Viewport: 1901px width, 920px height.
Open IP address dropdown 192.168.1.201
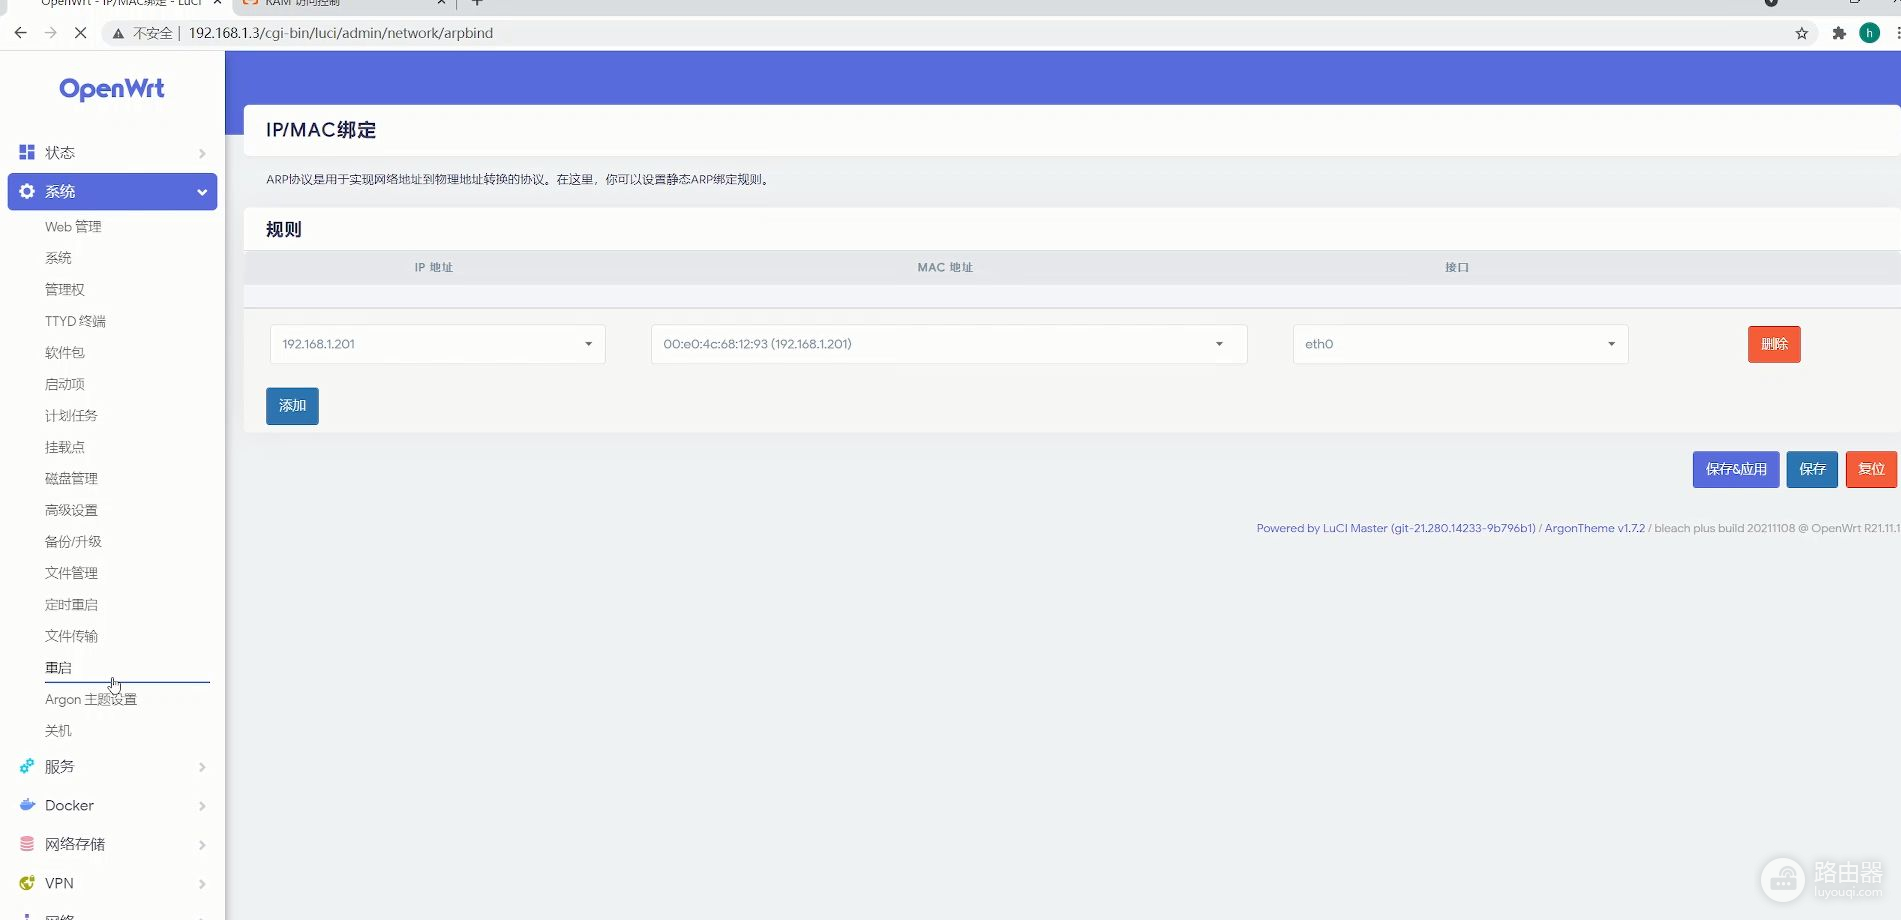438,344
